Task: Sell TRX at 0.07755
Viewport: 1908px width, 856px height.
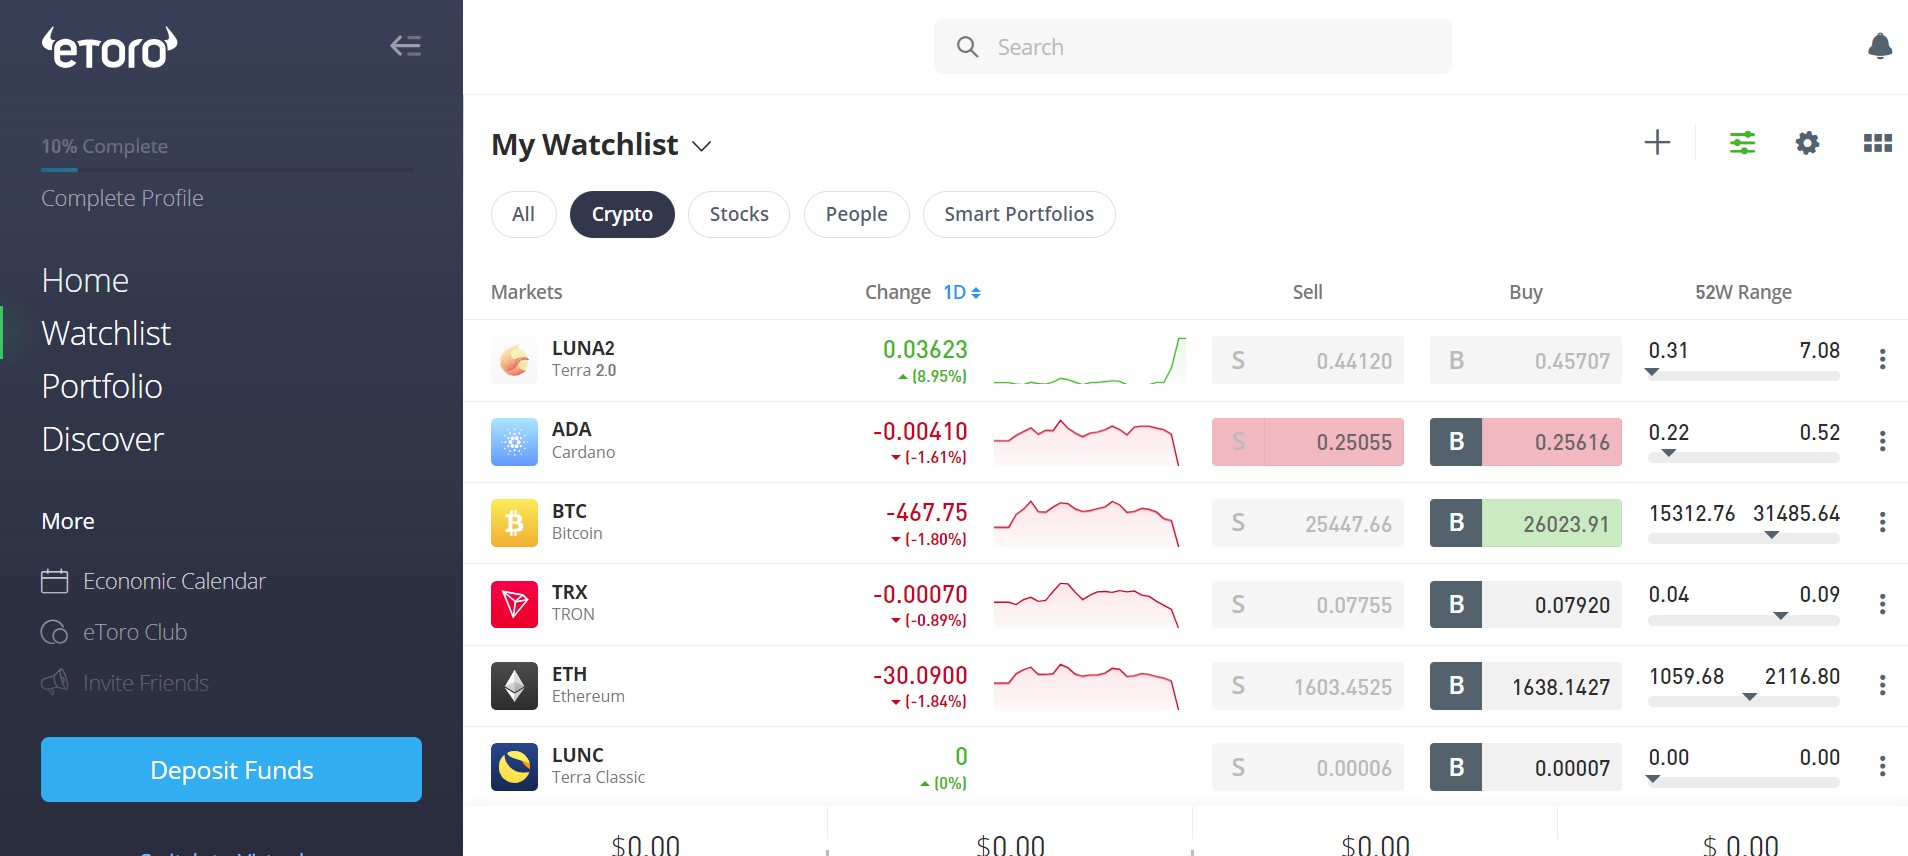Action: (1307, 604)
